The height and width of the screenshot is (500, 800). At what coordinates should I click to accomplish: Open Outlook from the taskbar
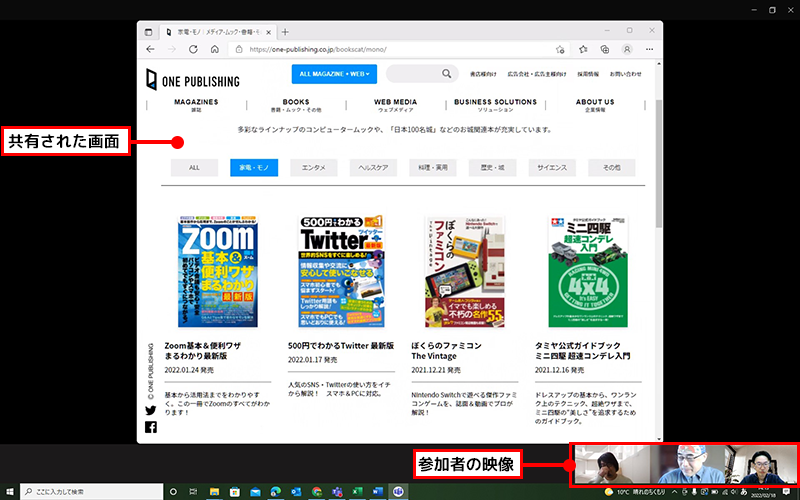point(296,491)
